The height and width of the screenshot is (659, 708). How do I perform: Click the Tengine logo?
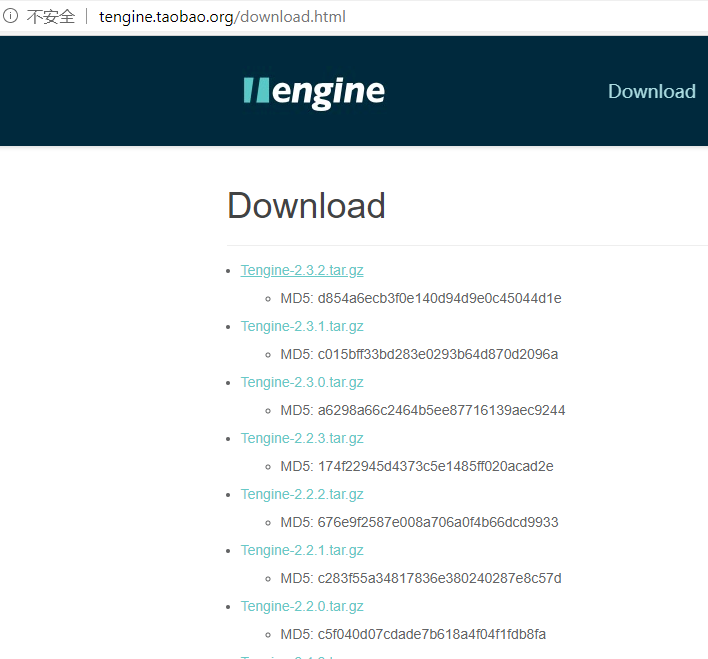point(314,92)
